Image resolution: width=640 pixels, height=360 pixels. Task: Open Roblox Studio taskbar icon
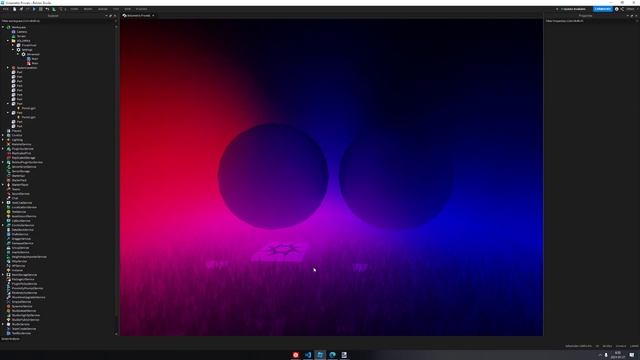tap(320, 355)
